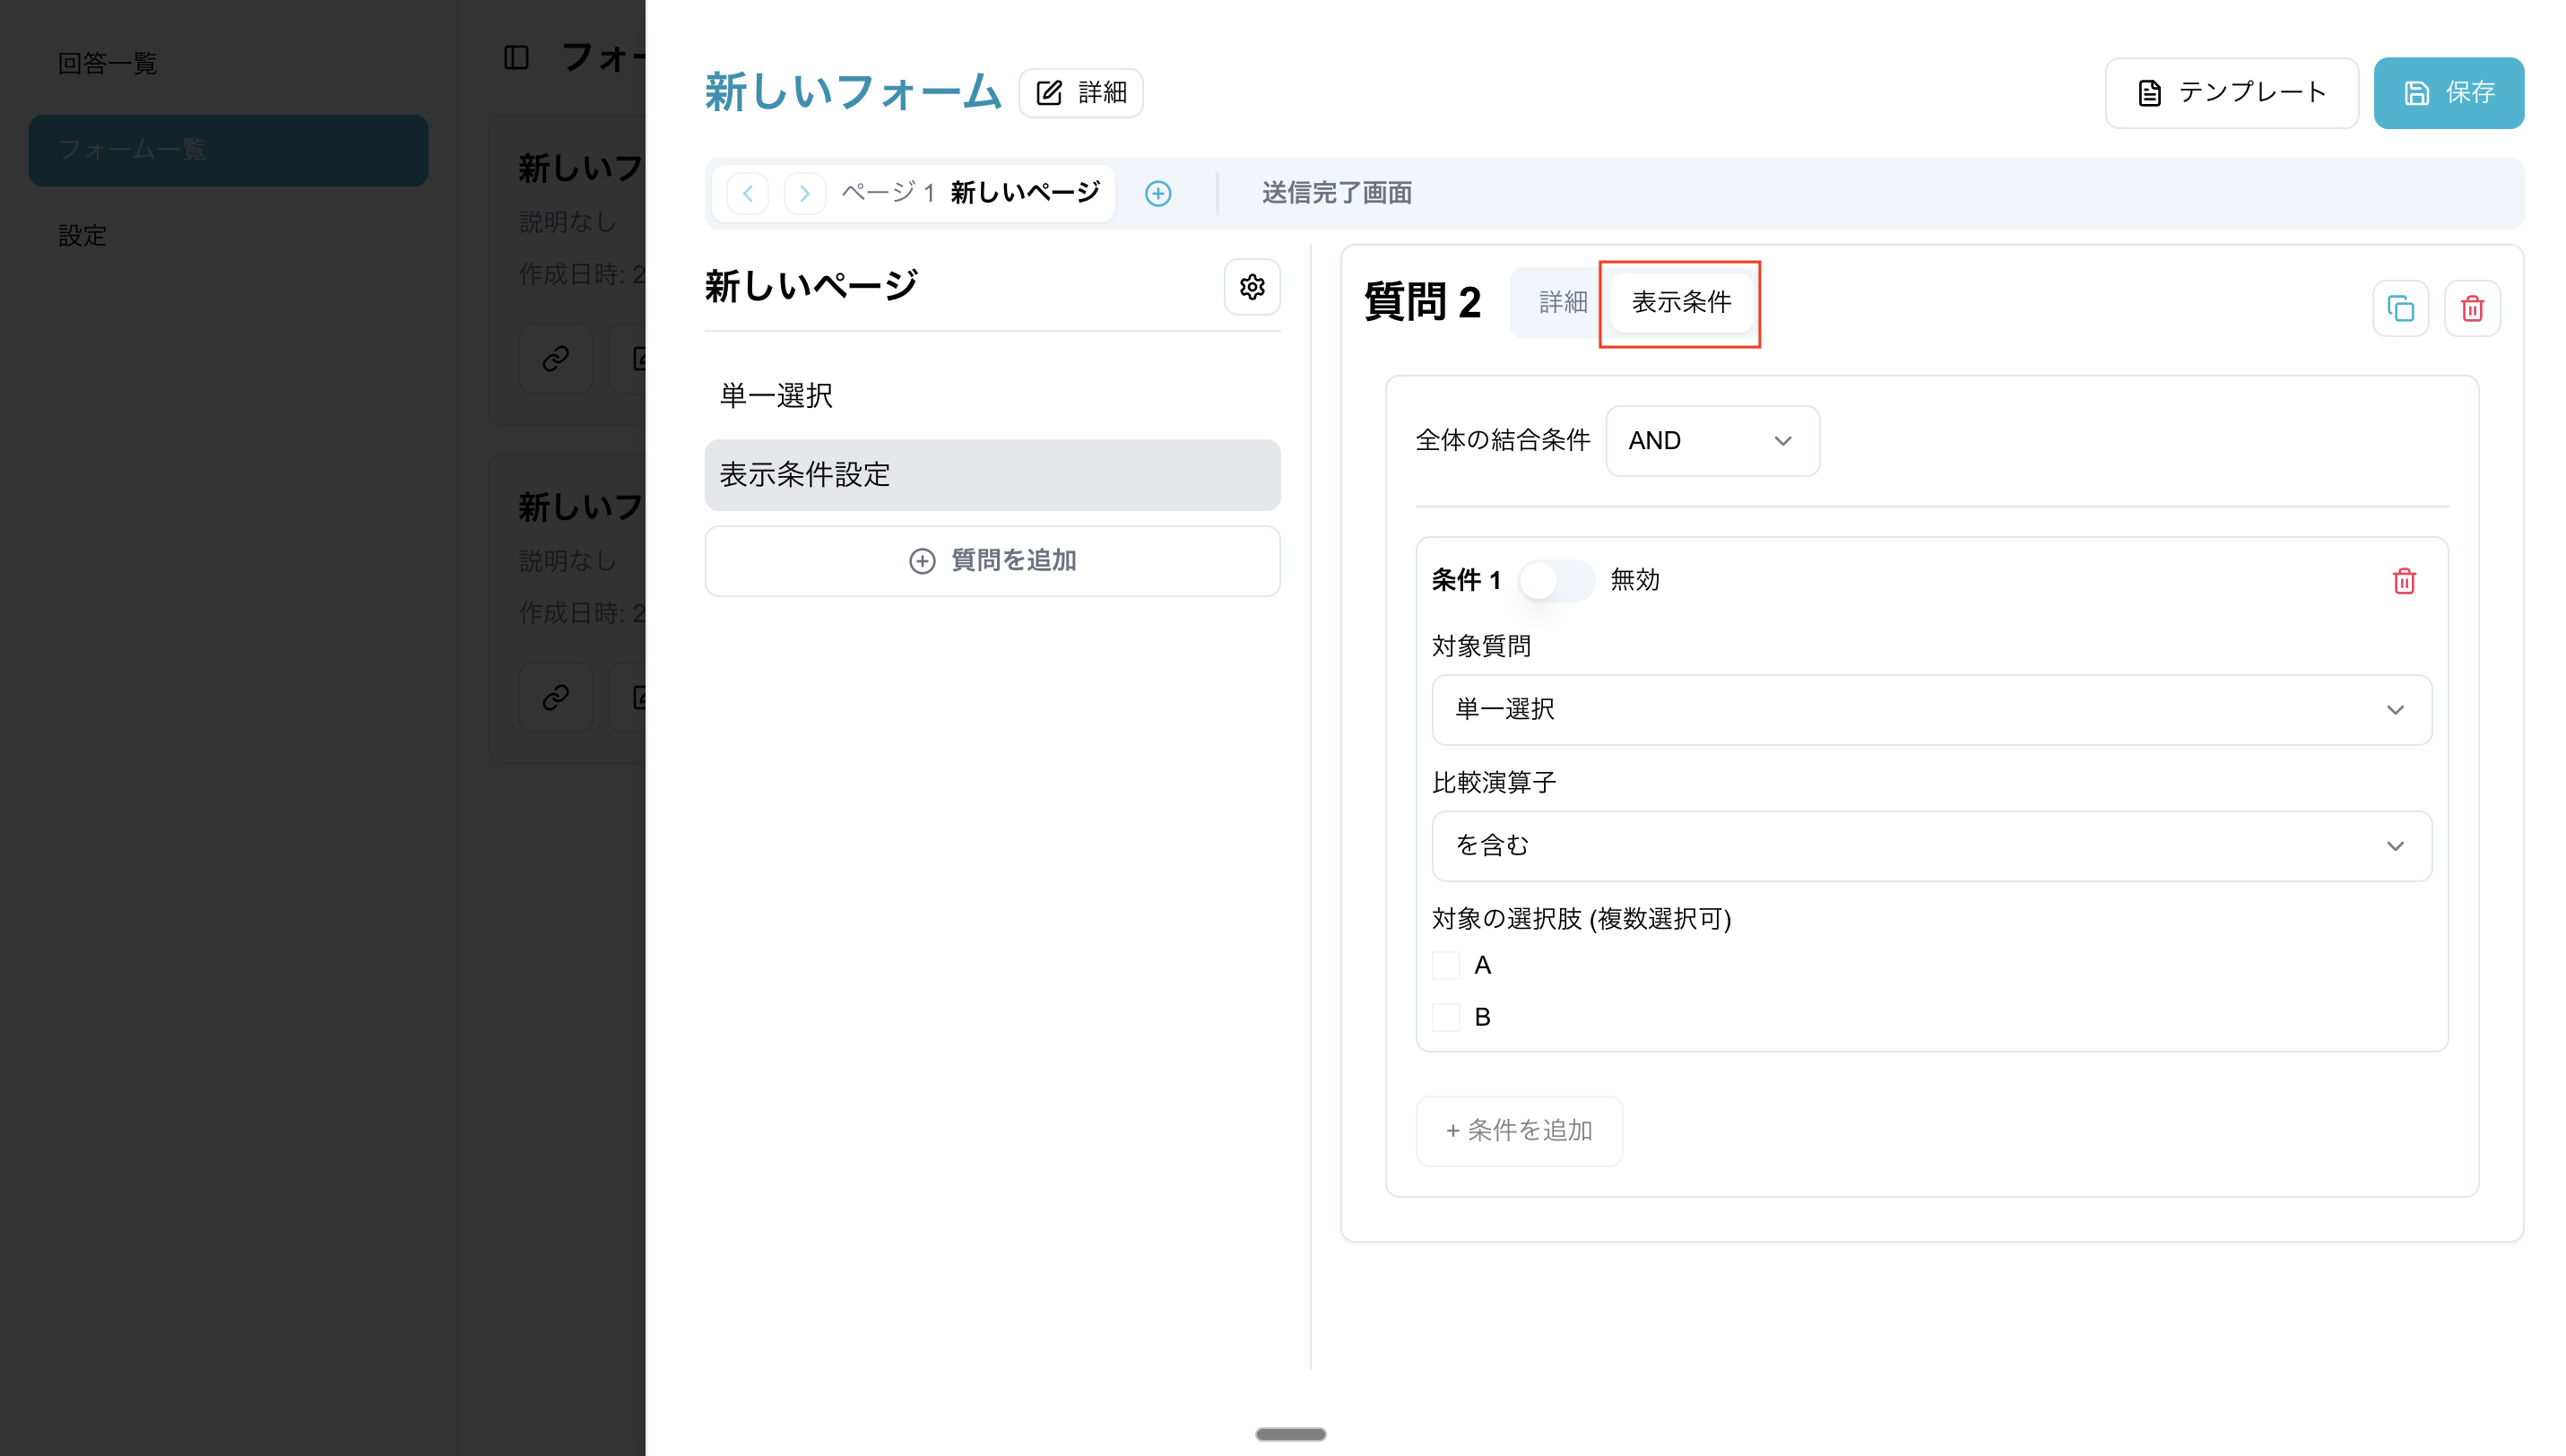This screenshot has width=2566, height=1456.
Task: Check option A checkbox
Action: 1446,965
